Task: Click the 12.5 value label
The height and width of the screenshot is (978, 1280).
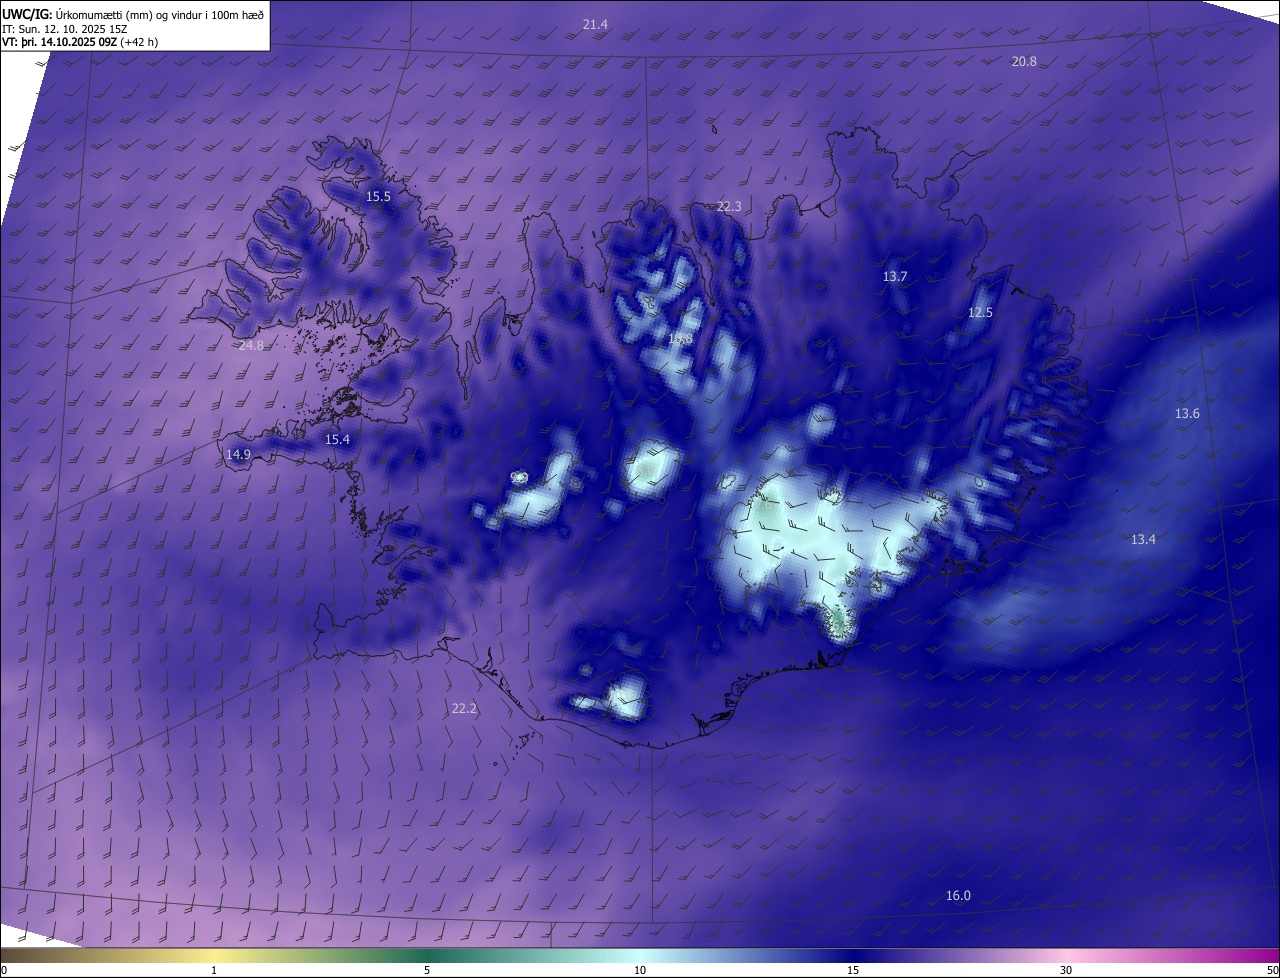Action: coord(980,313)
